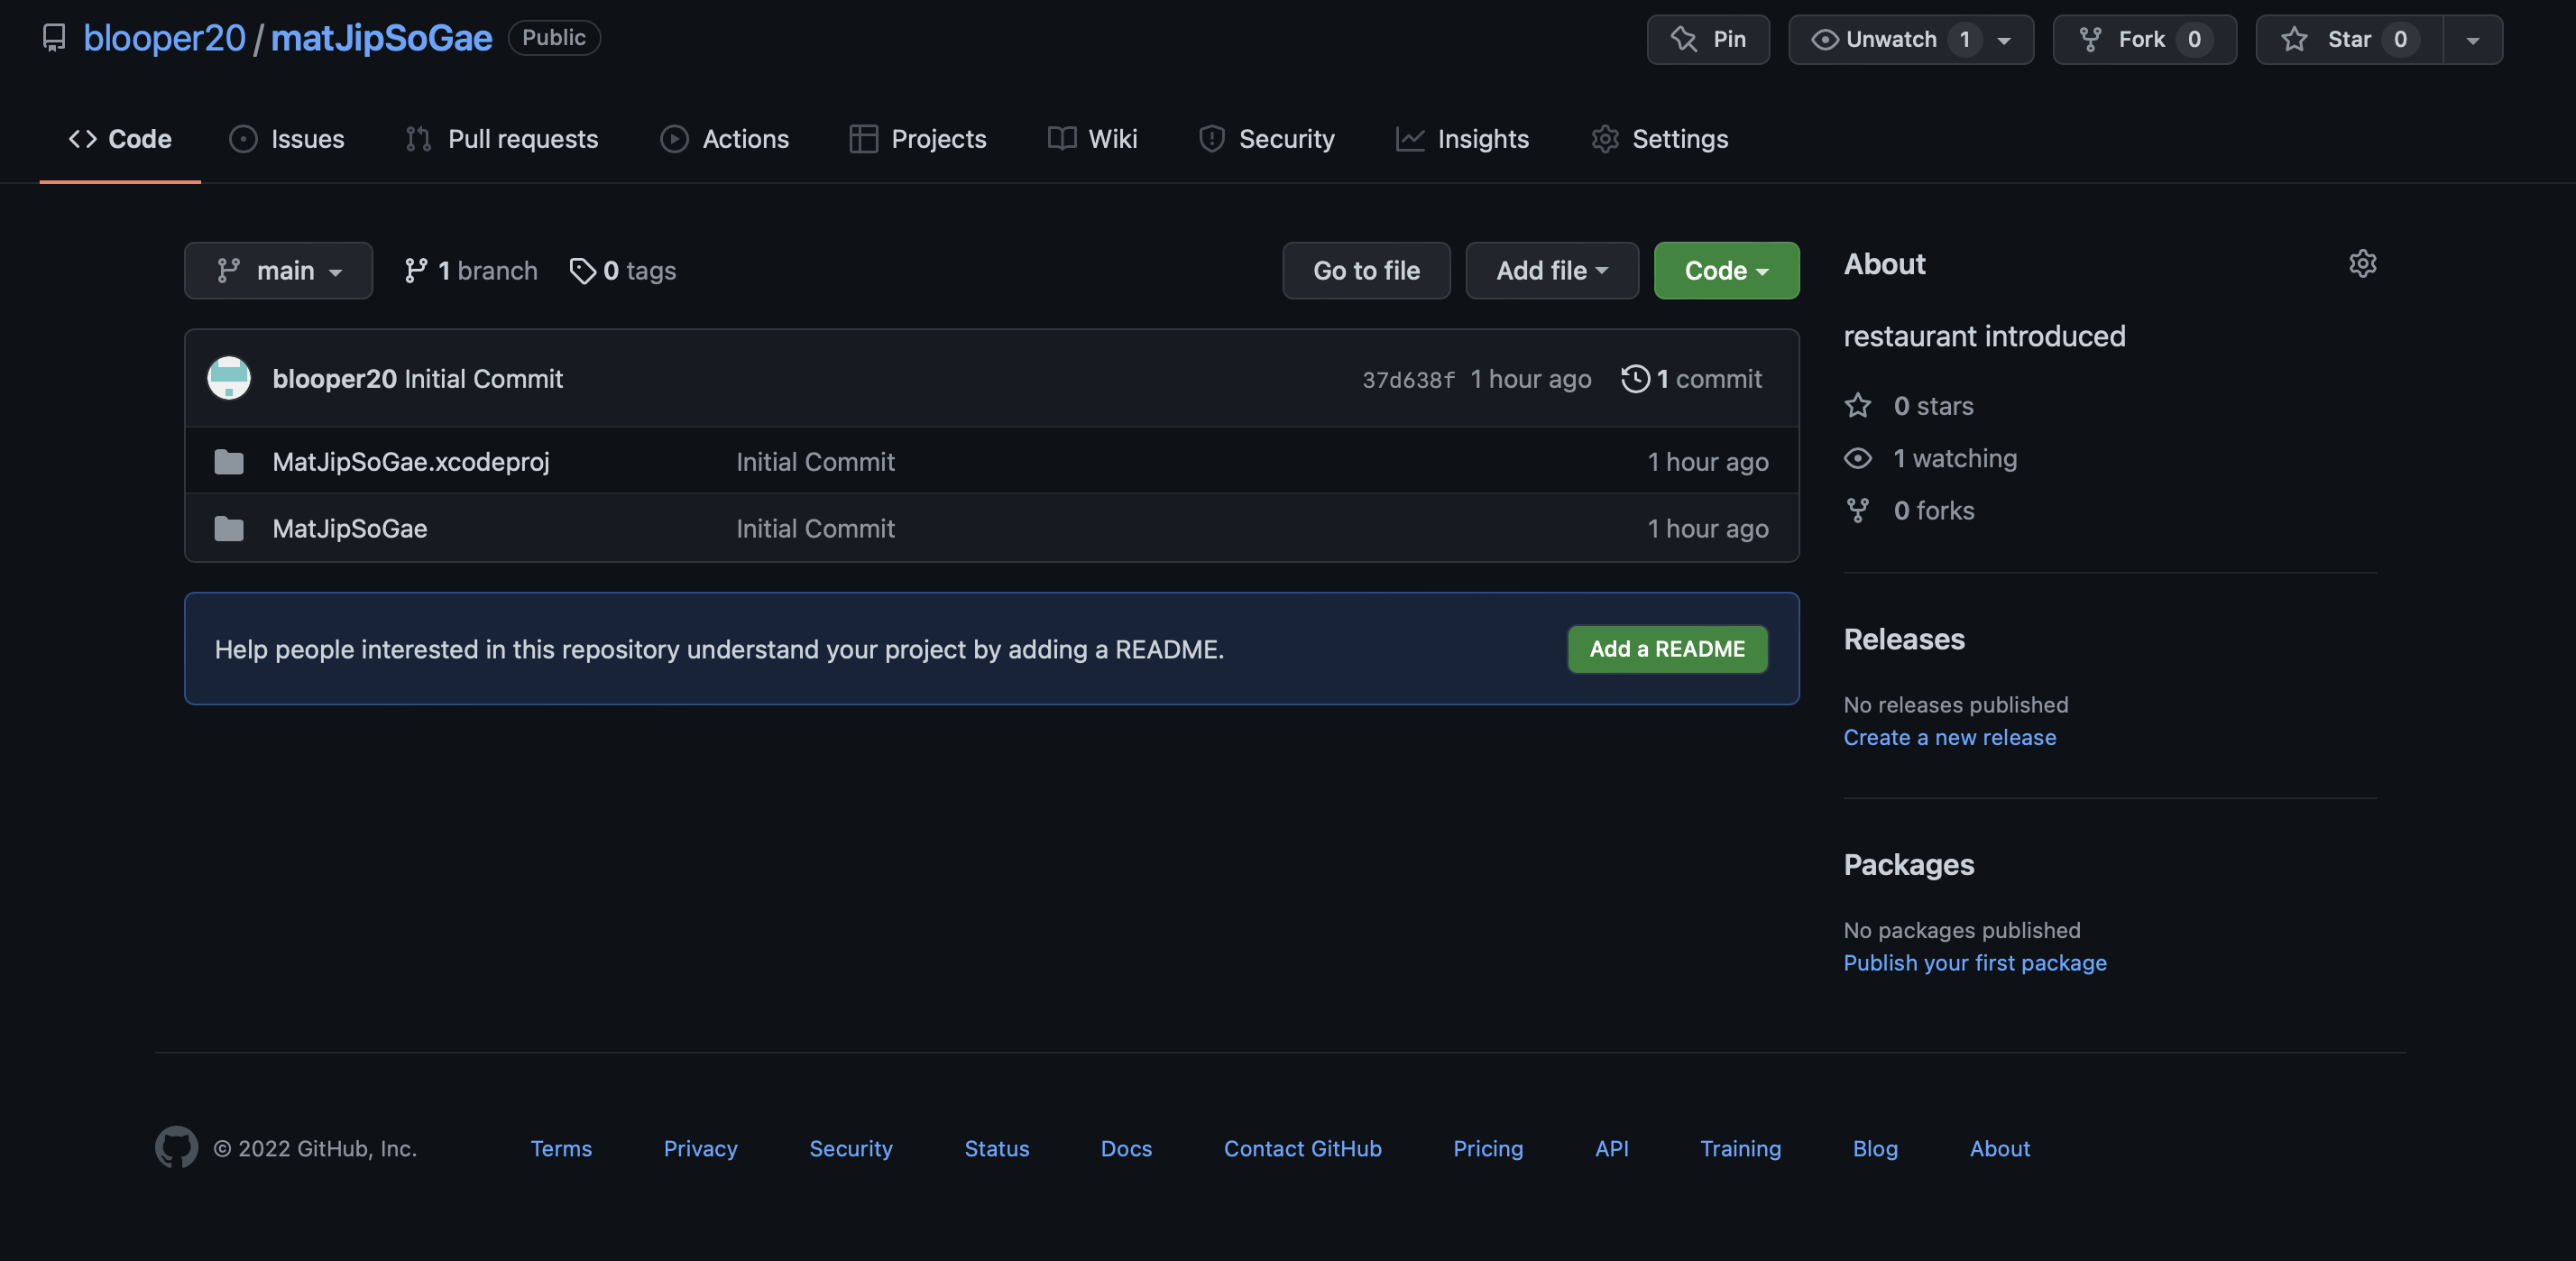Open the MatJipSoGae.xcodeproj folder
This screenshot has width=2576, height=1261.
coord(411,461)
